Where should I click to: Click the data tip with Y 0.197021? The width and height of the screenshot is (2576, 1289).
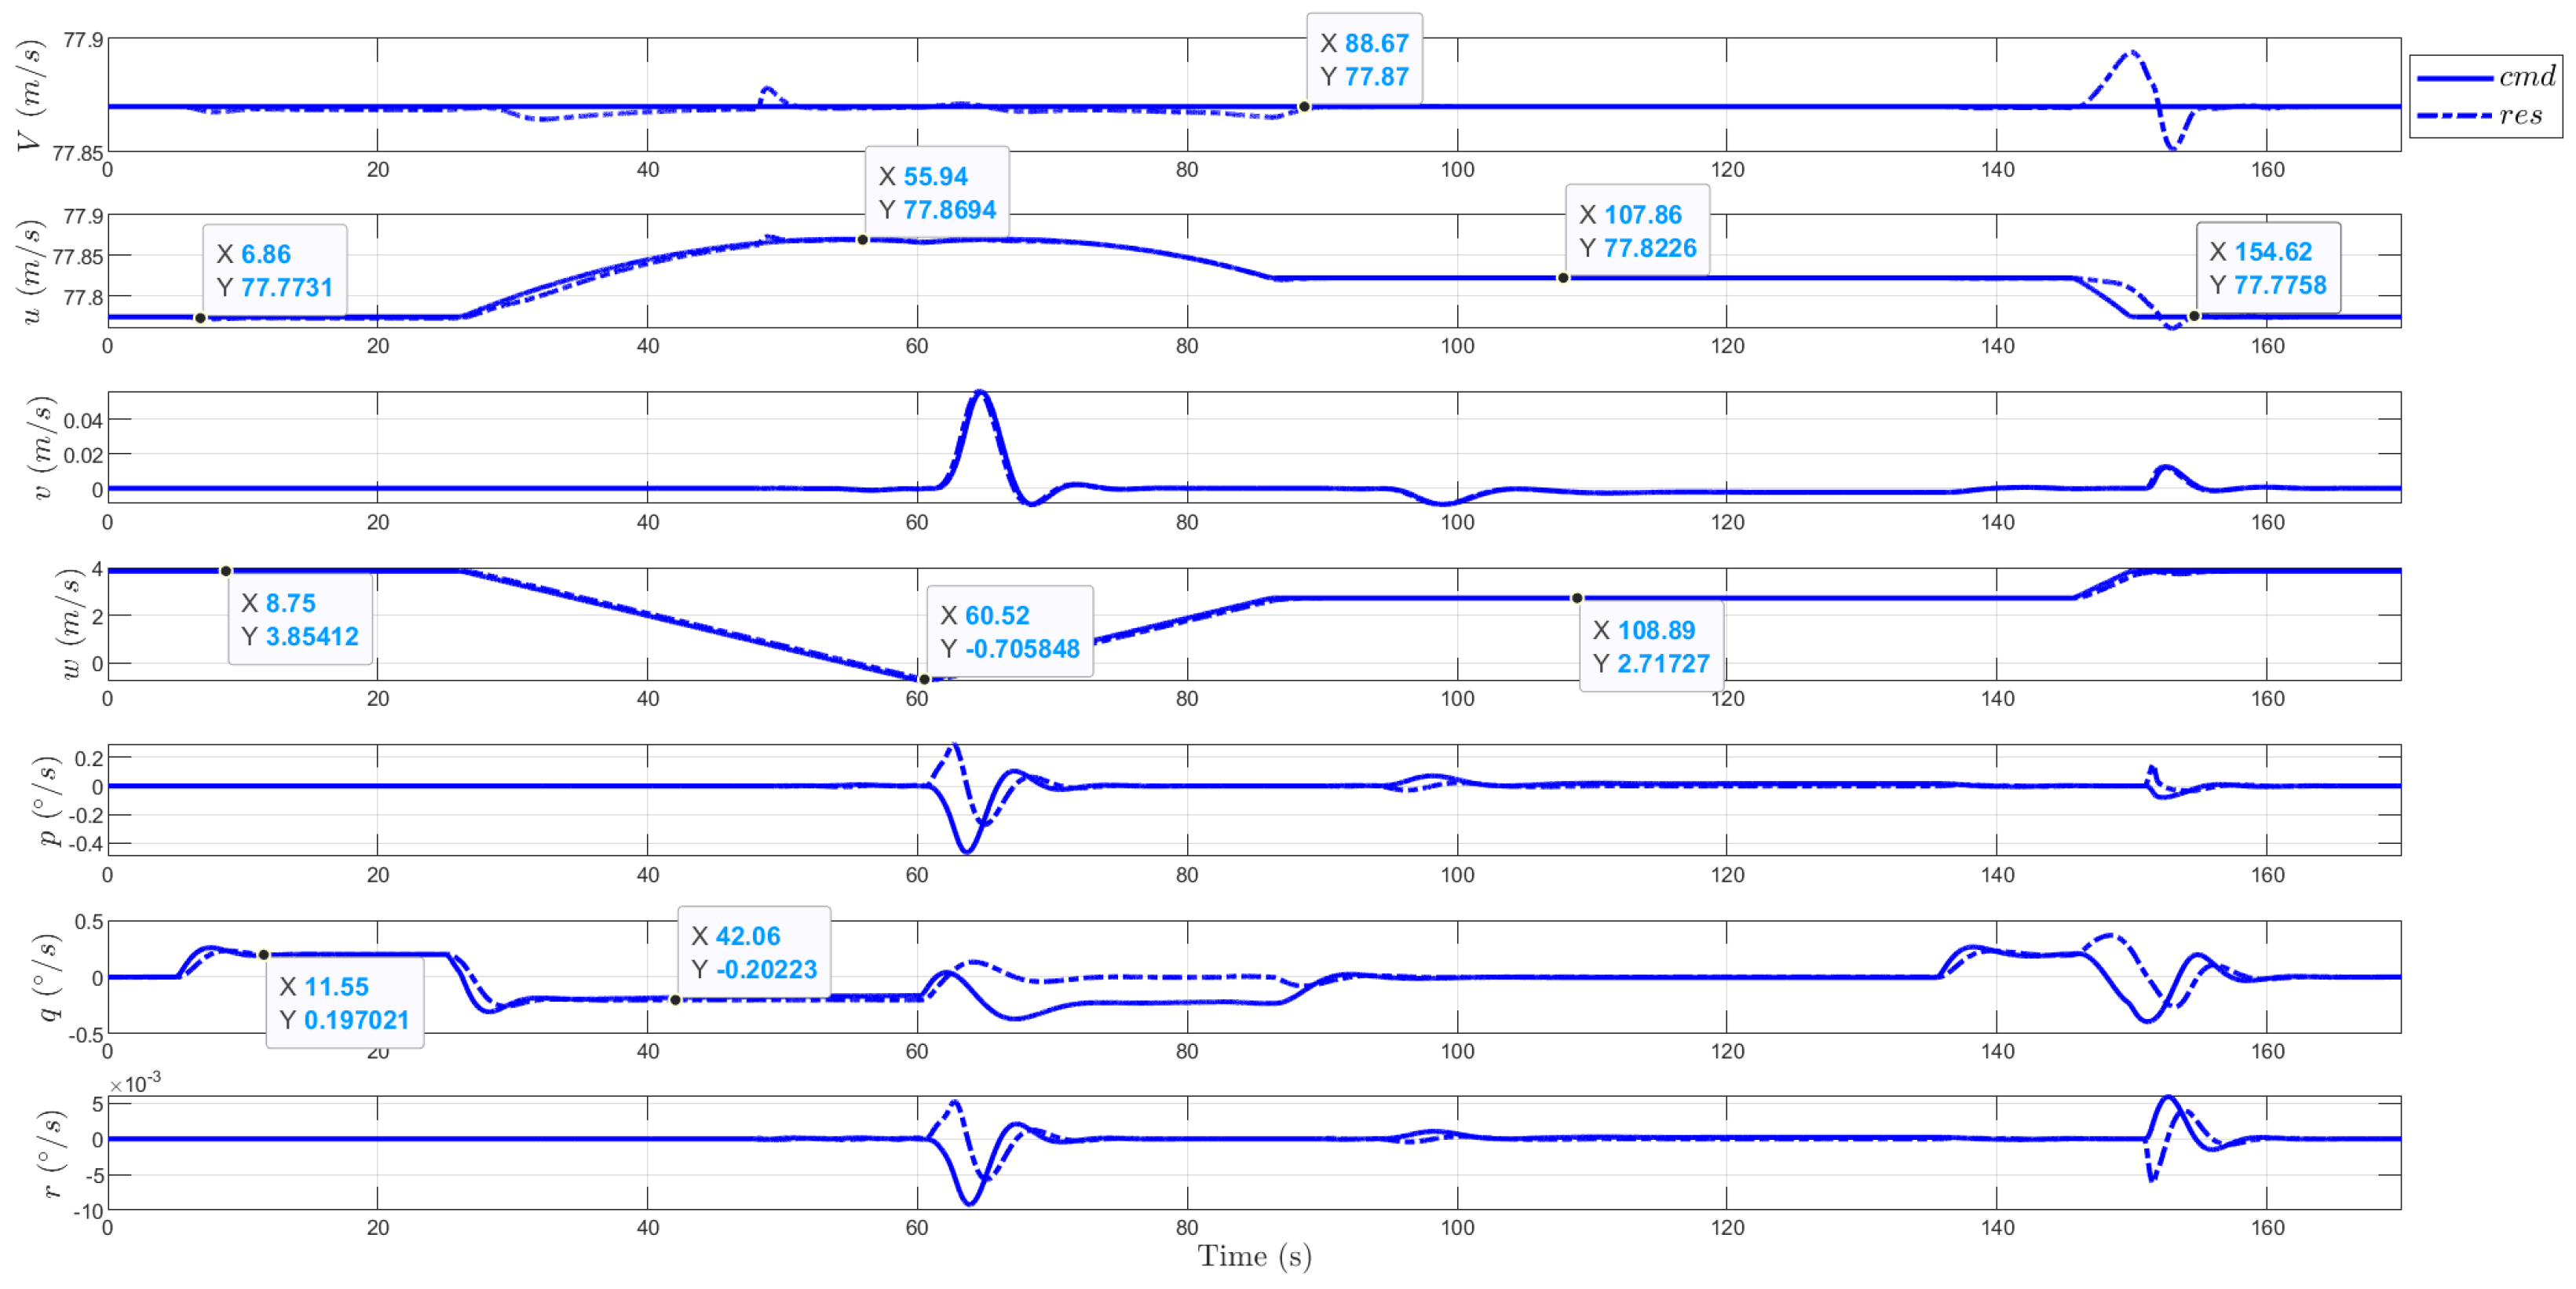[344, 1003]
